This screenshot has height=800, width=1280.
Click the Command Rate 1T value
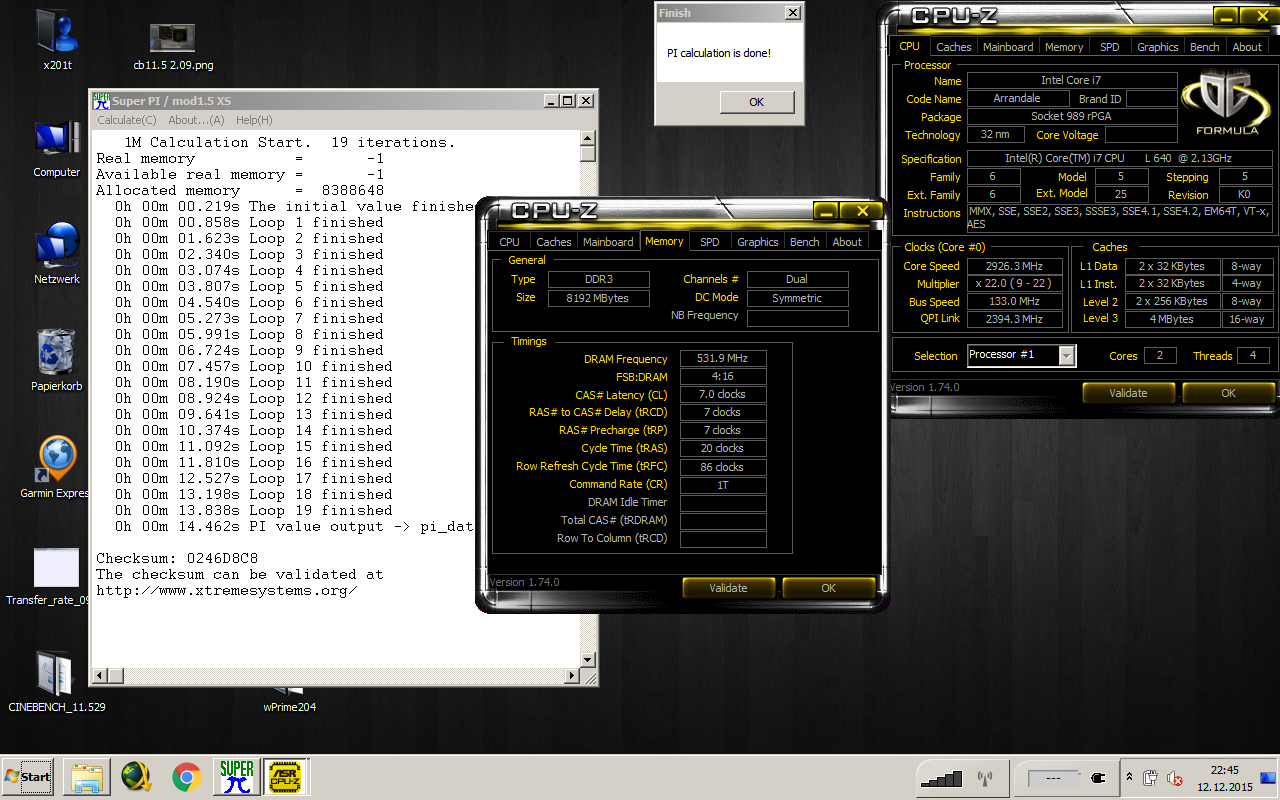point(723,484)
